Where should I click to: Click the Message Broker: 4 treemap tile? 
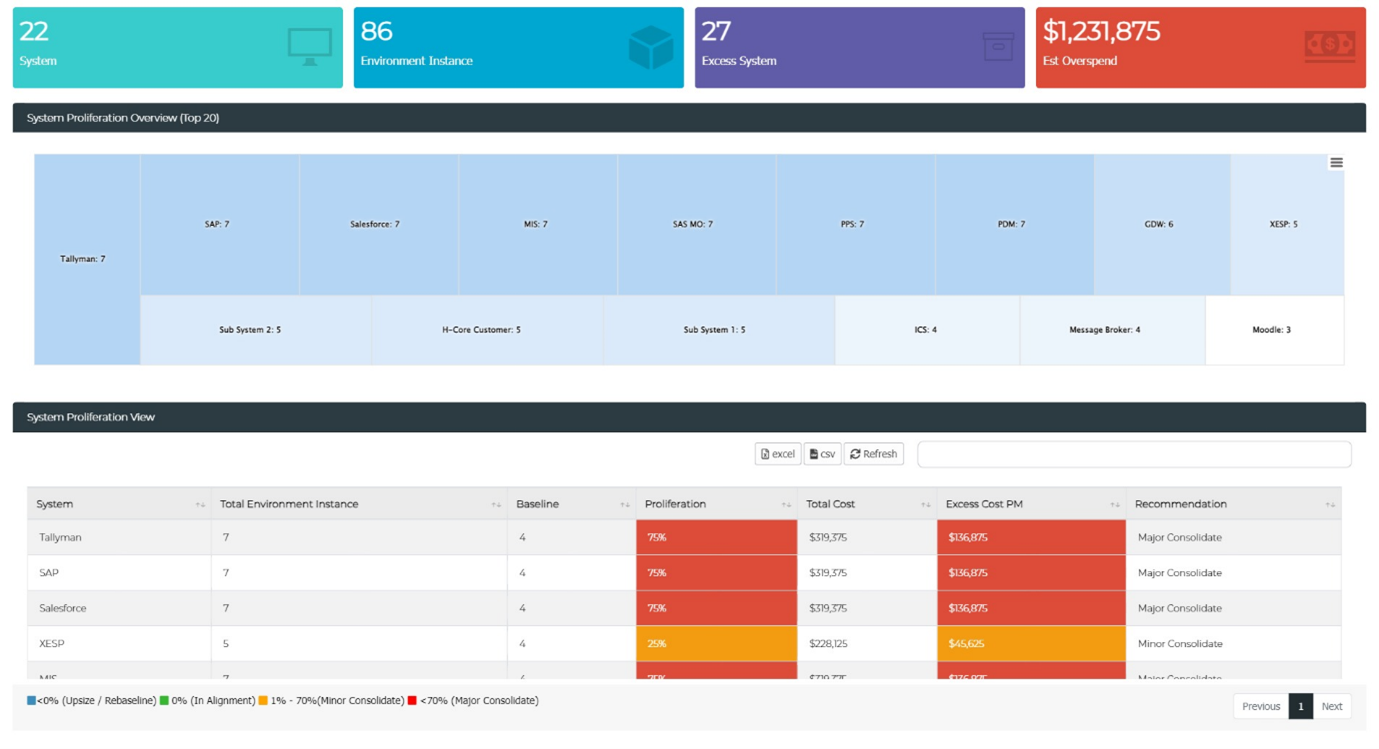[1112, 330]
